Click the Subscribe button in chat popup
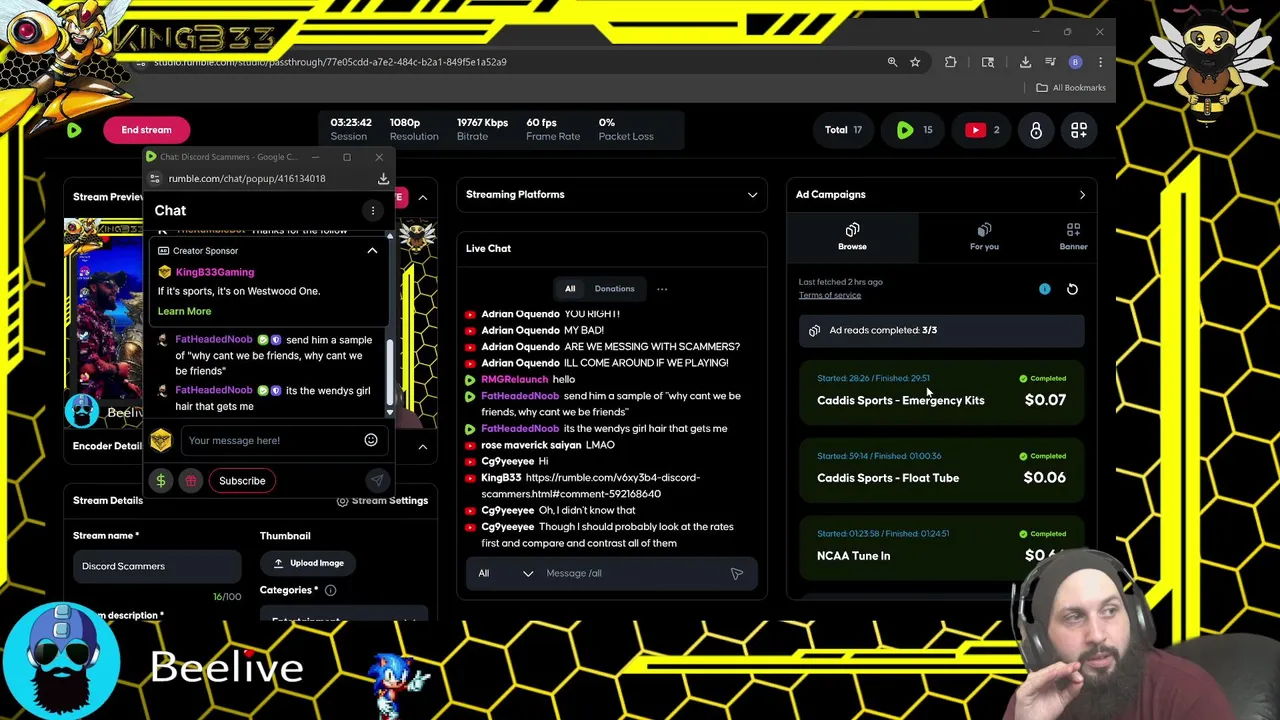 [x=242, y=481]
